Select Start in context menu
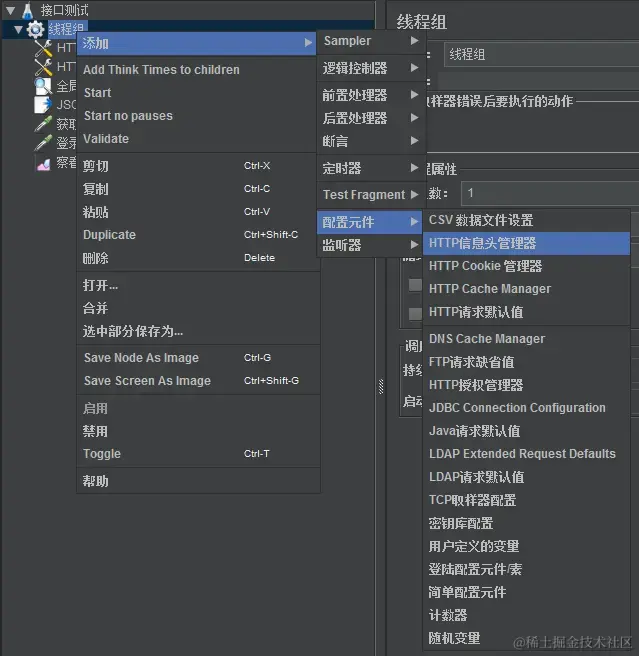Viewport: 639px width, 656px height. point(196,92)
